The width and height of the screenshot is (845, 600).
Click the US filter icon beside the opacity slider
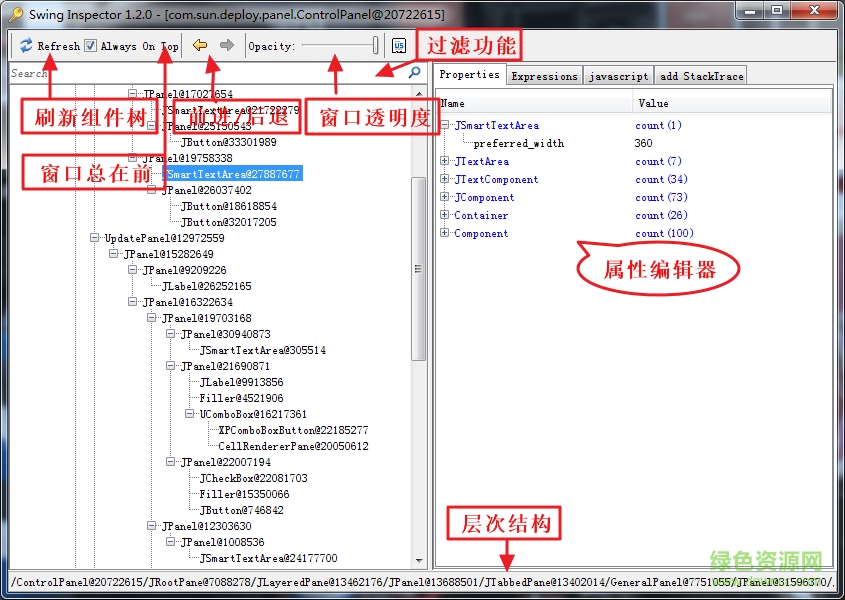pos(399,45)
